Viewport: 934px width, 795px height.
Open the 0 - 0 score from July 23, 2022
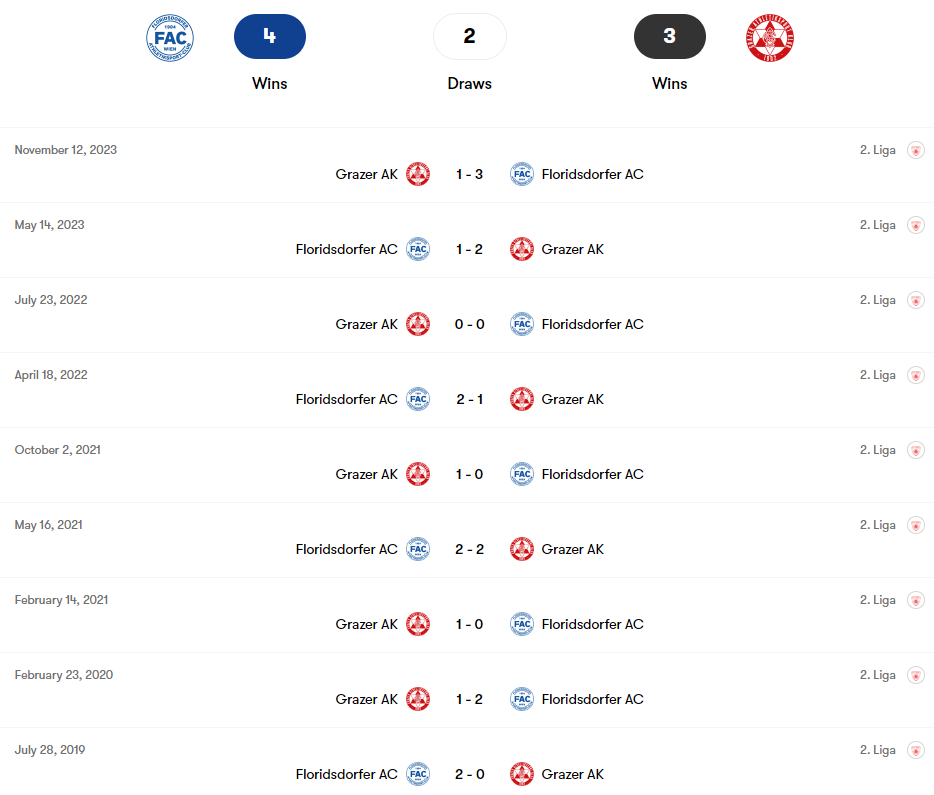pos(469,325)
